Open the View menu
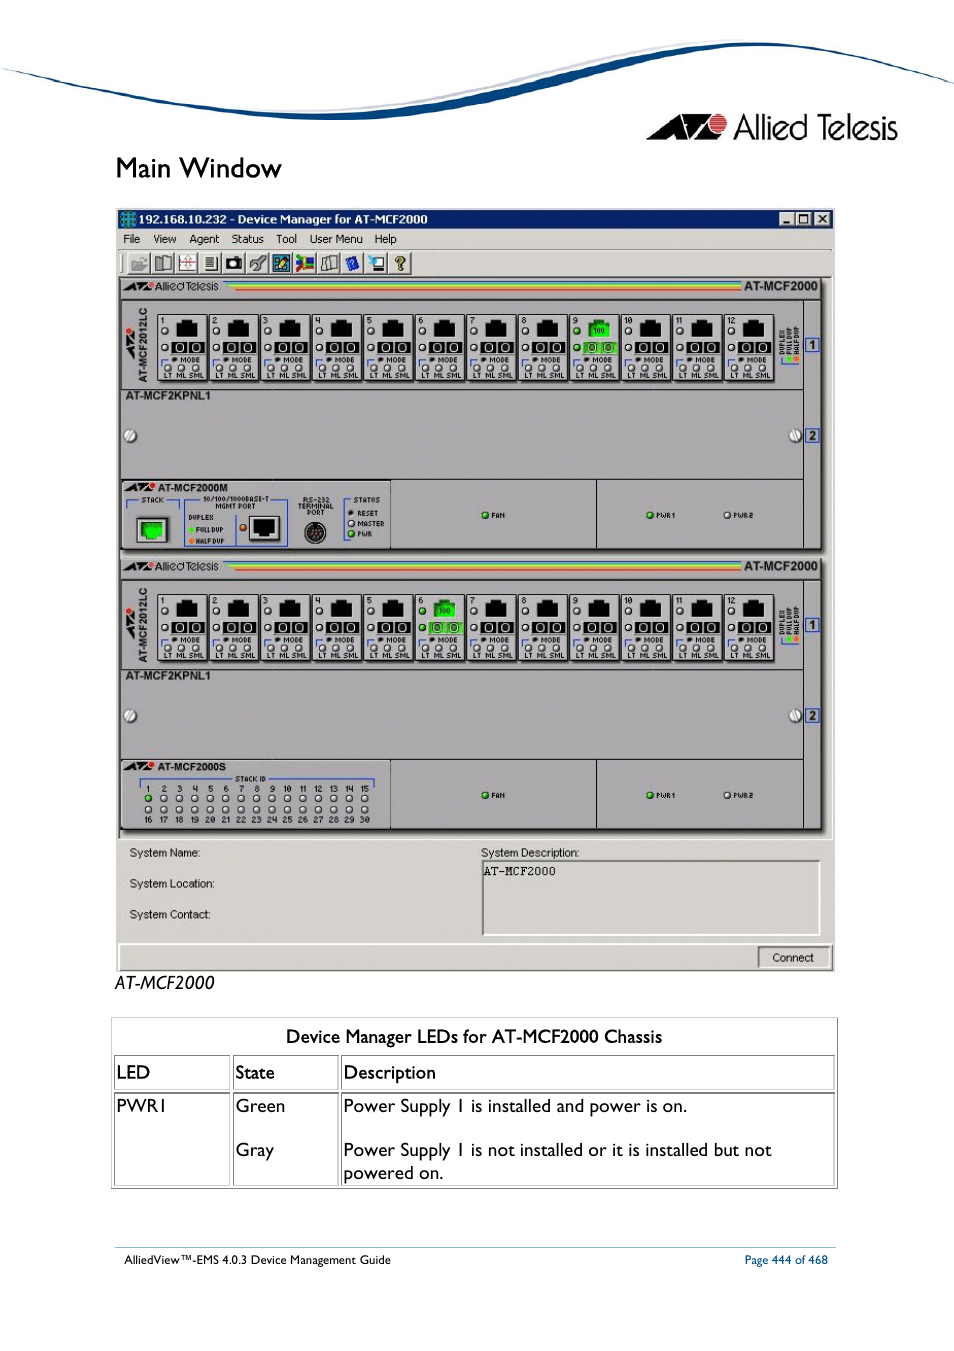Viewport: 954px width, 1351px height. pyautogui.click(x=165, y=239)
